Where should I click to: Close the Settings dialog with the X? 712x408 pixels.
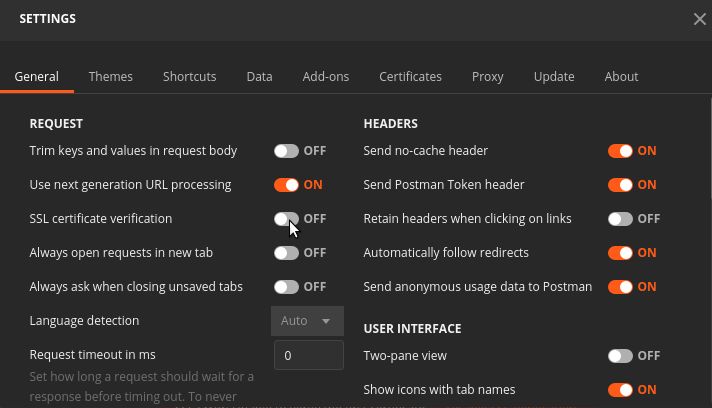699,19
